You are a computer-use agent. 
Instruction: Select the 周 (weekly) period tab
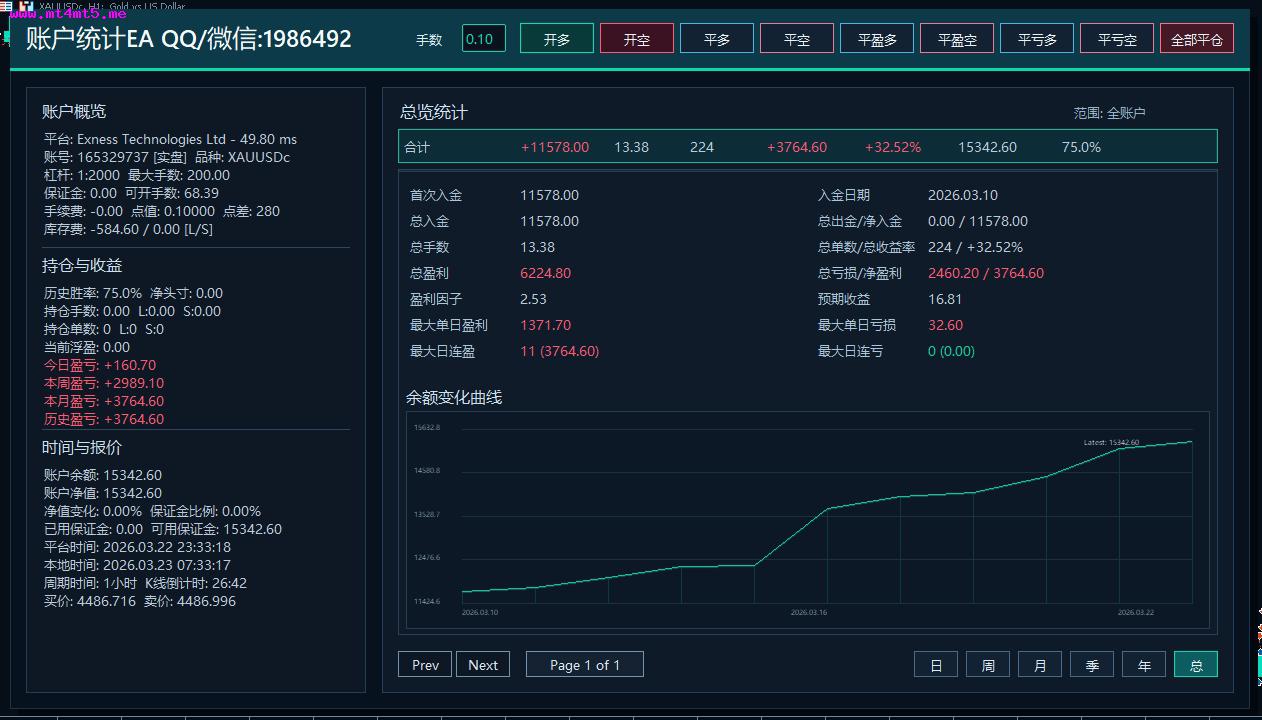point(988,665)
